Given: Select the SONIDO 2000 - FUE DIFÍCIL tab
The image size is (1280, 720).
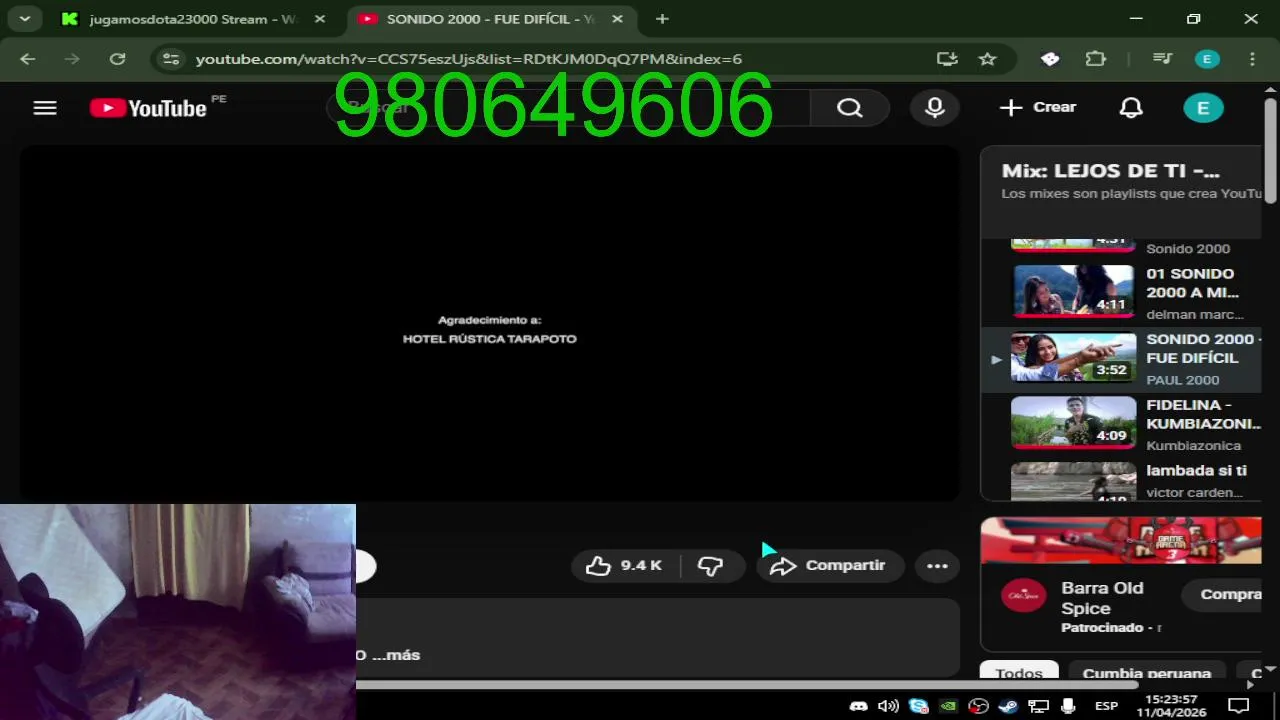Looking at the screenshot, I should click(490, 19).
